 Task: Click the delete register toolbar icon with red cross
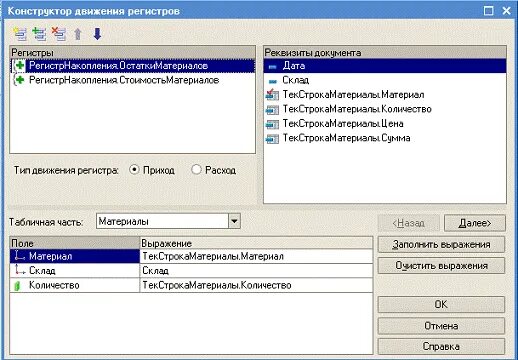pyautogui.click(x=59, y=34)
